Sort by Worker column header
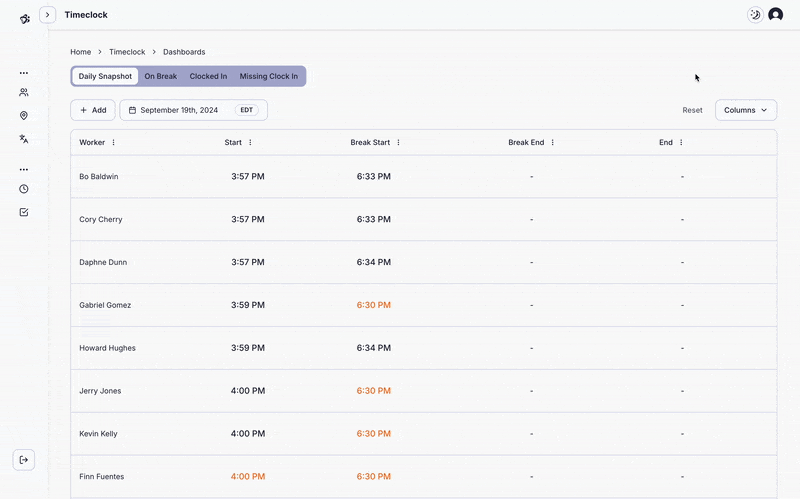 [x=92, y=142]
